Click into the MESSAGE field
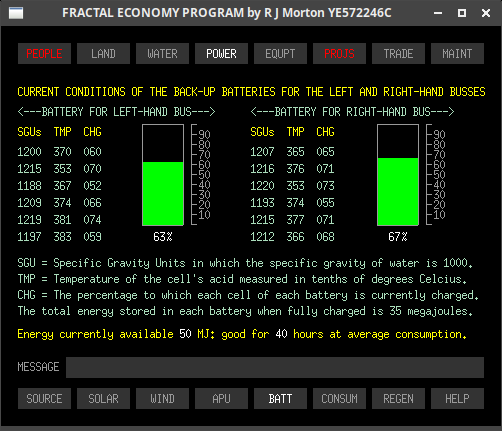502x431 pixels. tap(275, 367)
